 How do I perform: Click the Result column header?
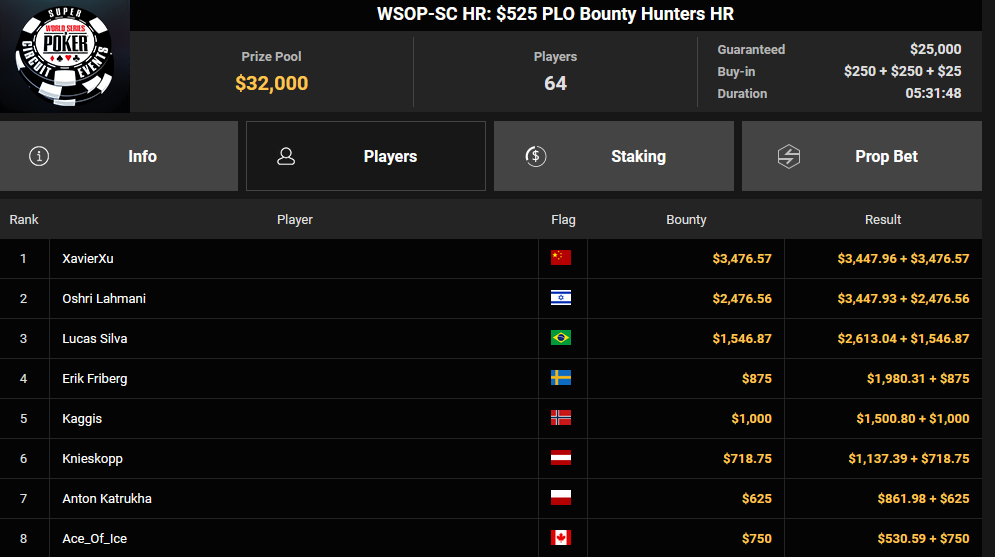coord(882,219)
